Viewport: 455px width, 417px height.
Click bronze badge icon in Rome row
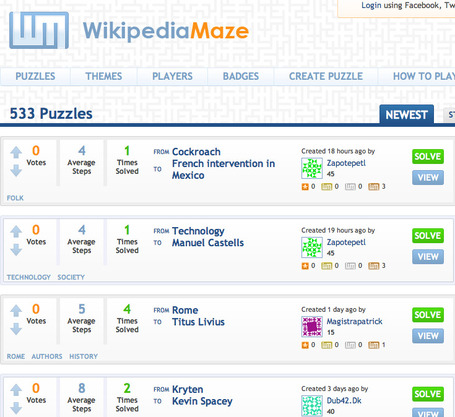(x=374, y=345)
